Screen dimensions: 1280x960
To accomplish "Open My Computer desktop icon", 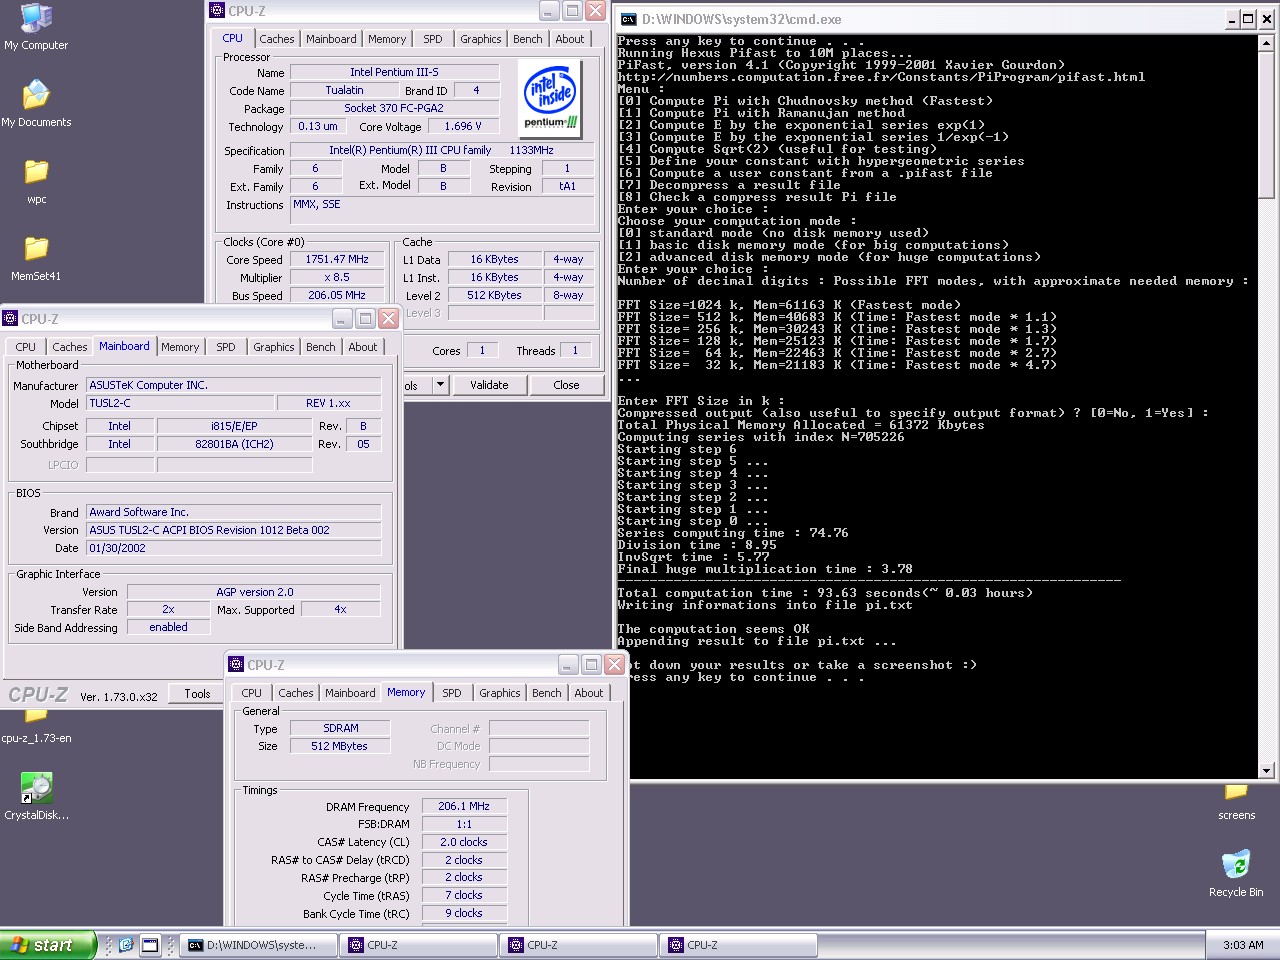I will pos(36,27).
